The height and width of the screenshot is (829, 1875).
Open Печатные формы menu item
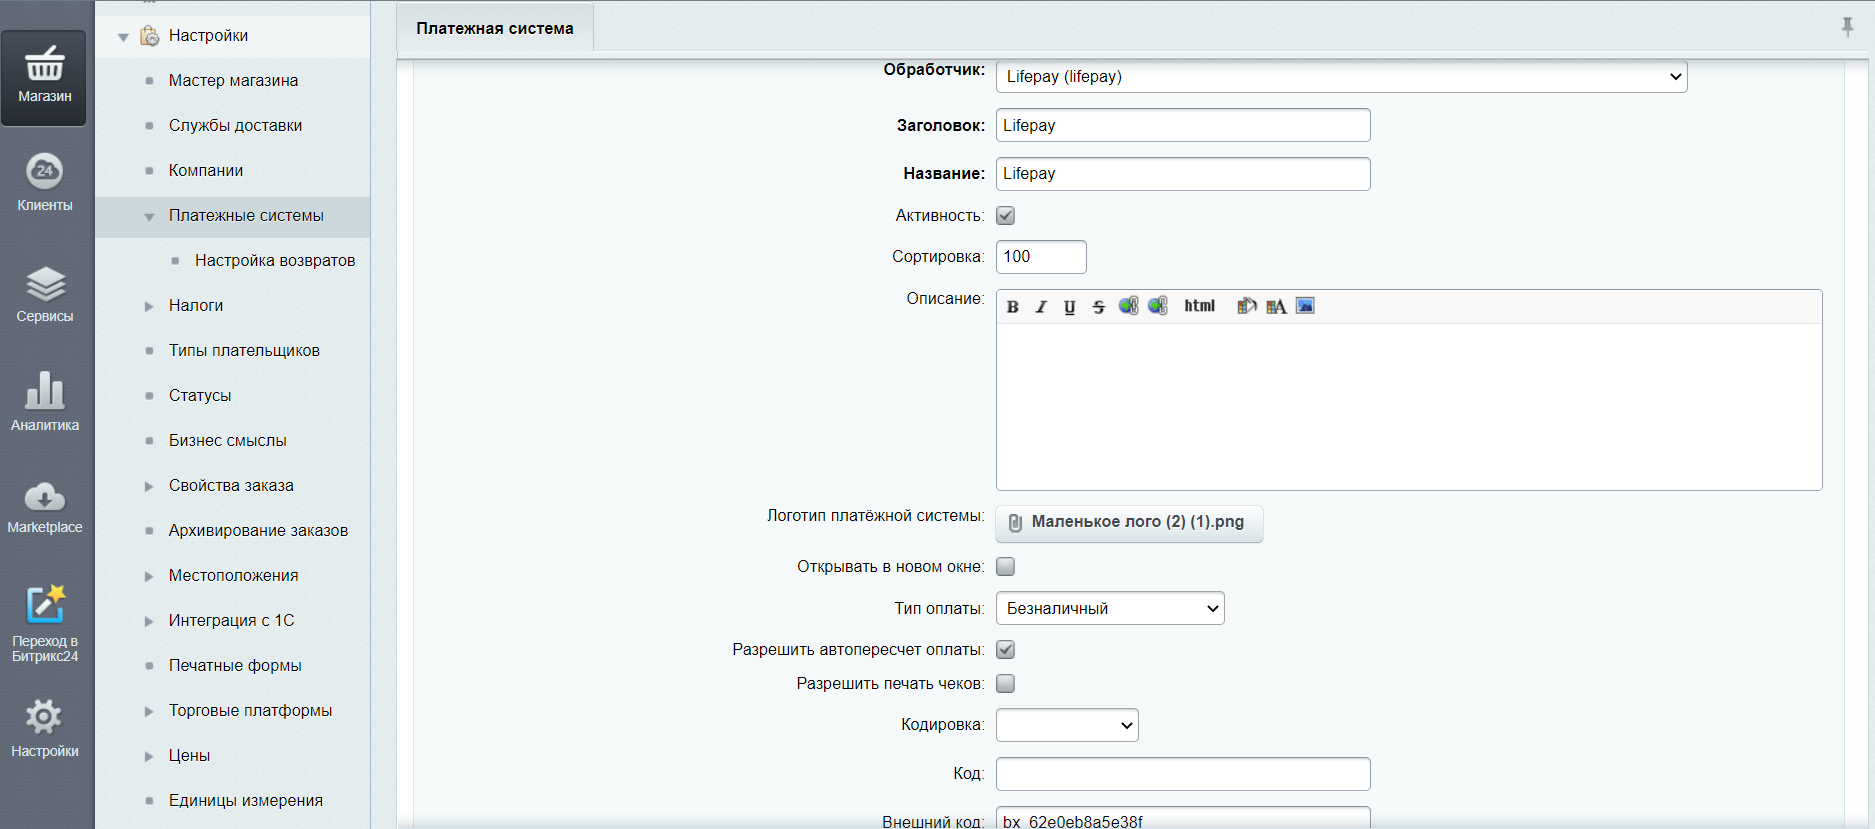pos(235,665)
